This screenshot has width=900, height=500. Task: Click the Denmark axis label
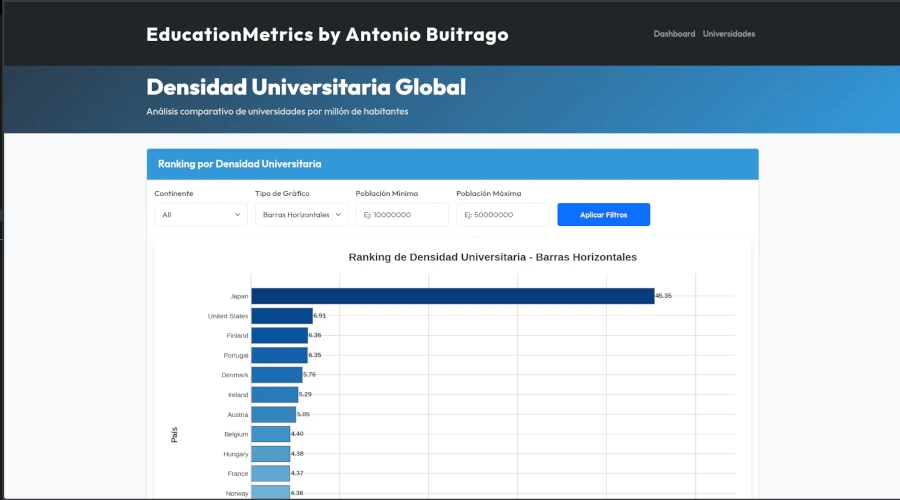point(235,375)
